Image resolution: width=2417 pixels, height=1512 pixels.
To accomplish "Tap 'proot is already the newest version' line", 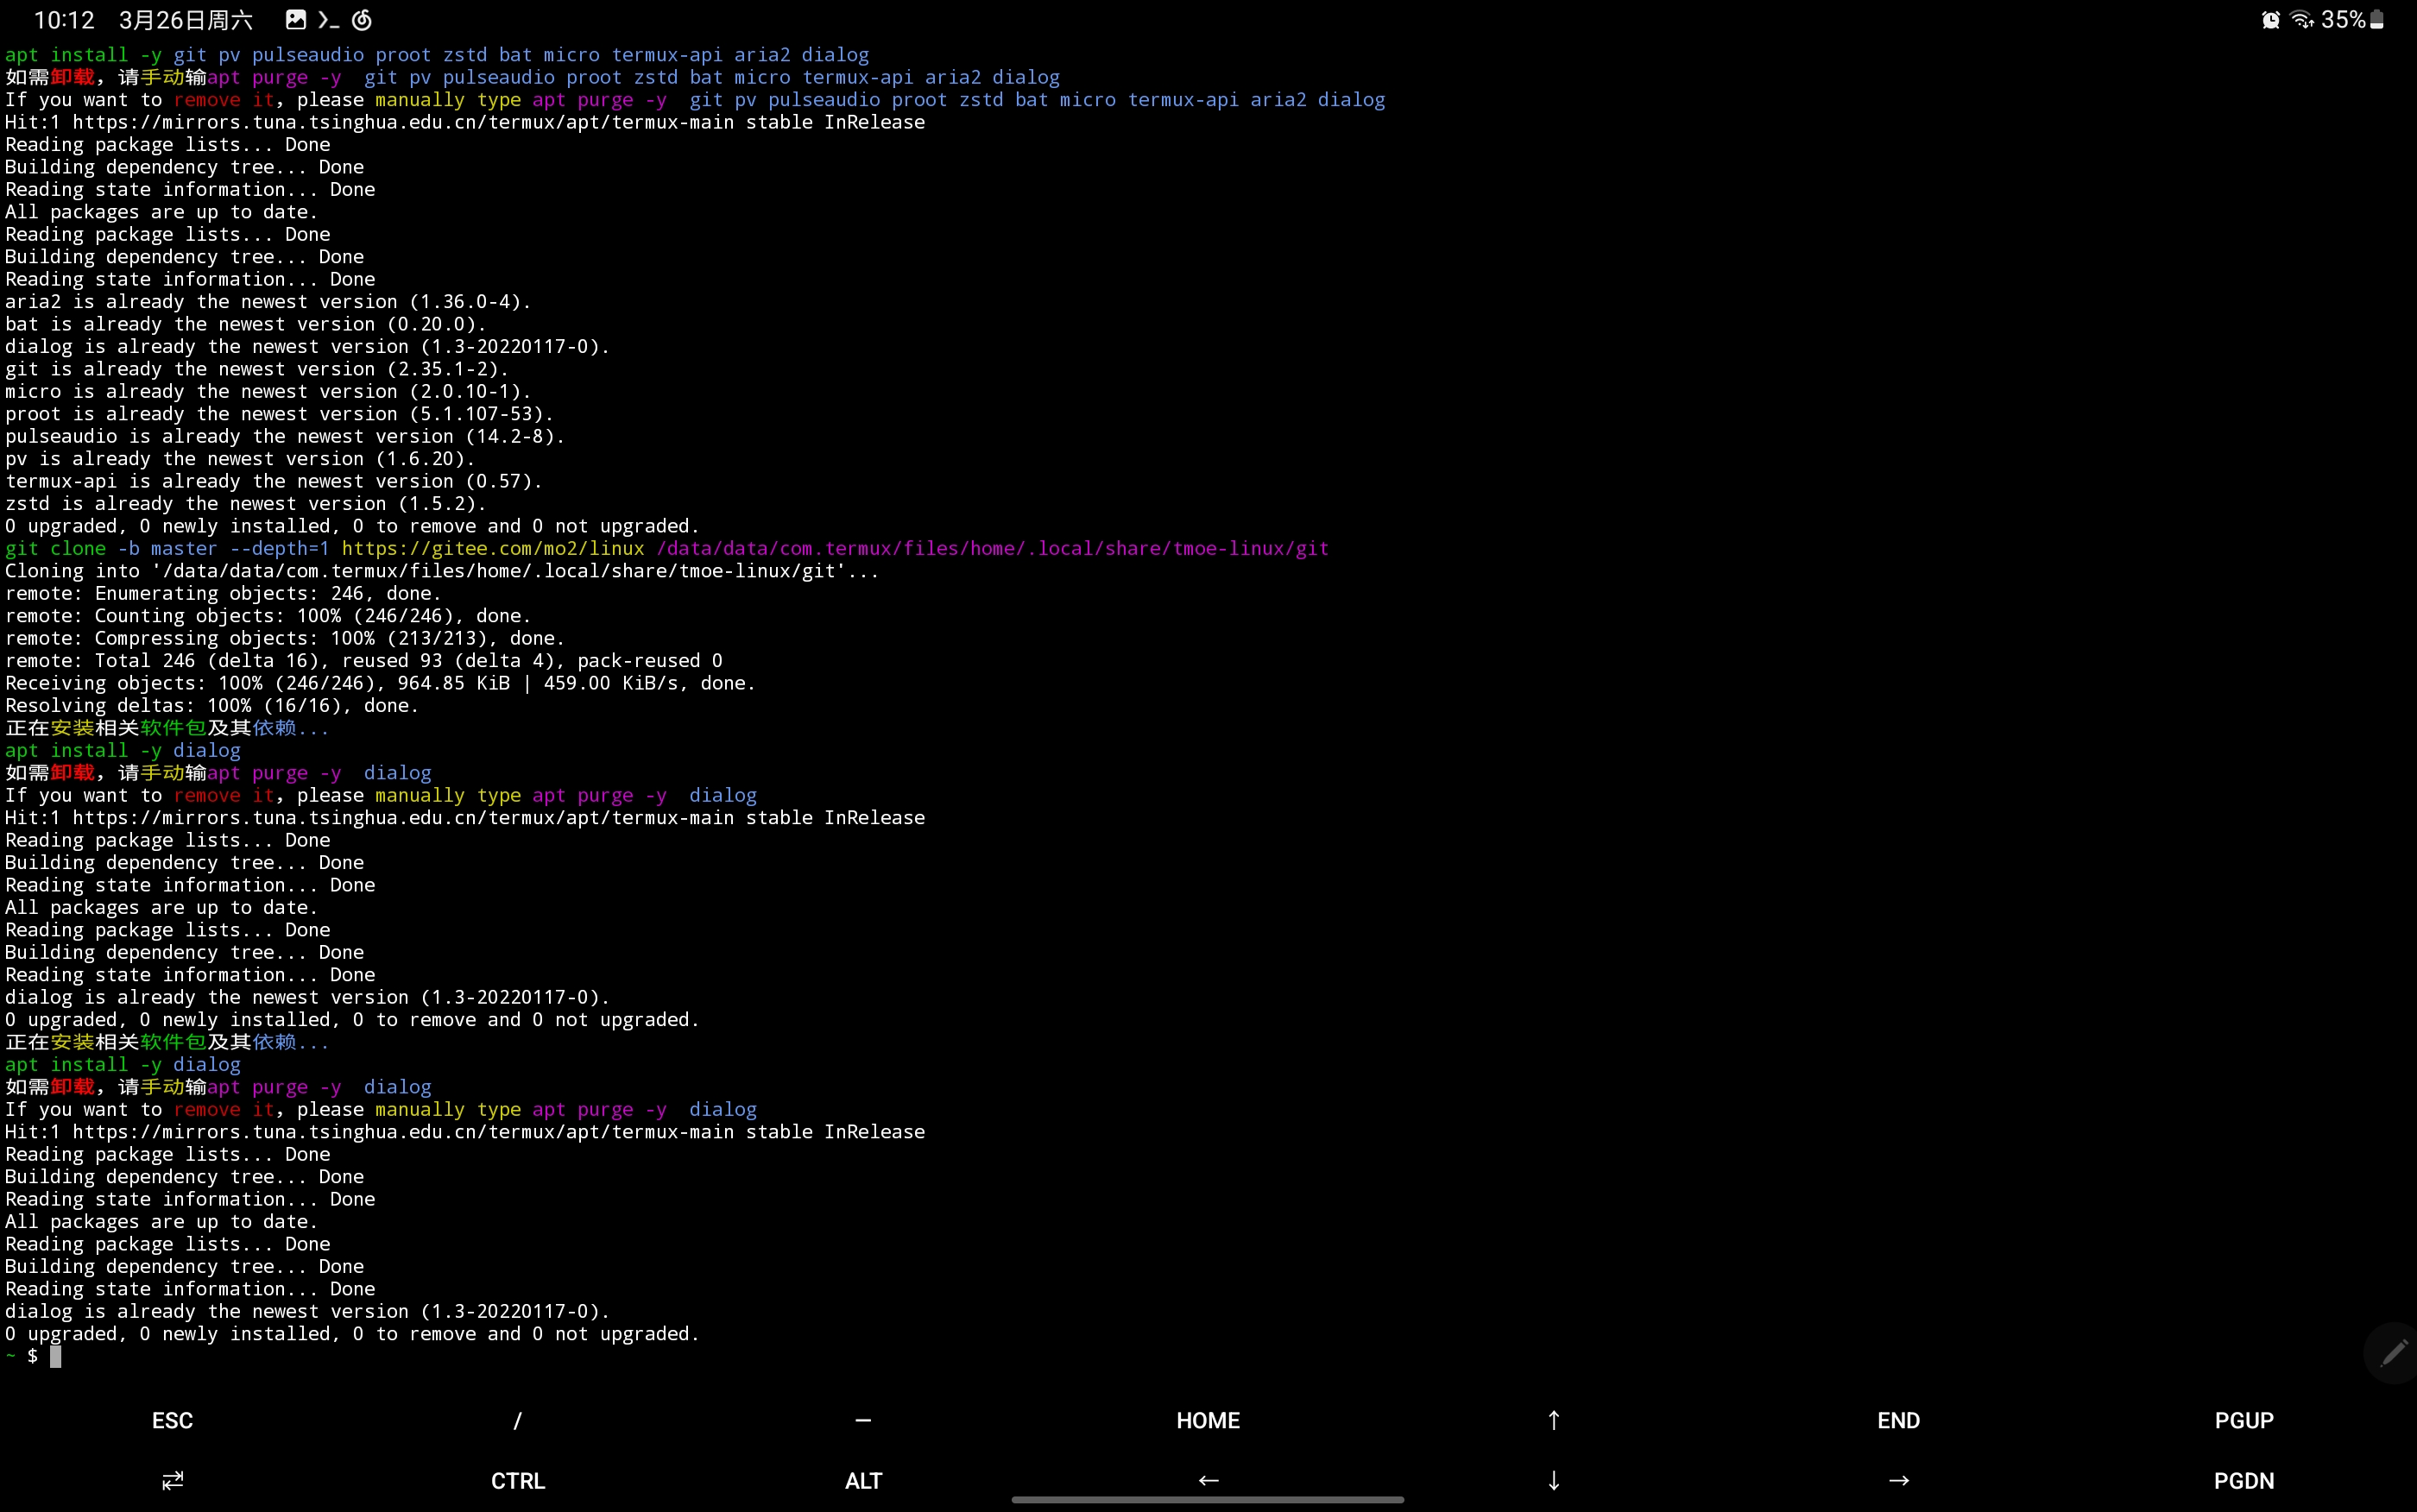I will (x=279, y=414).
